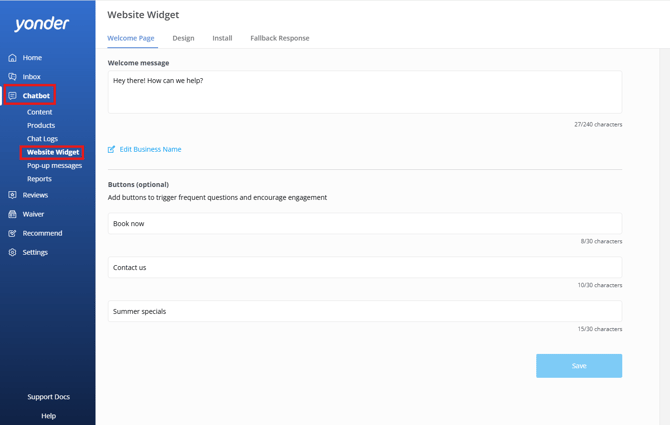Open Settings from sidebar

(x=35, y=252)
